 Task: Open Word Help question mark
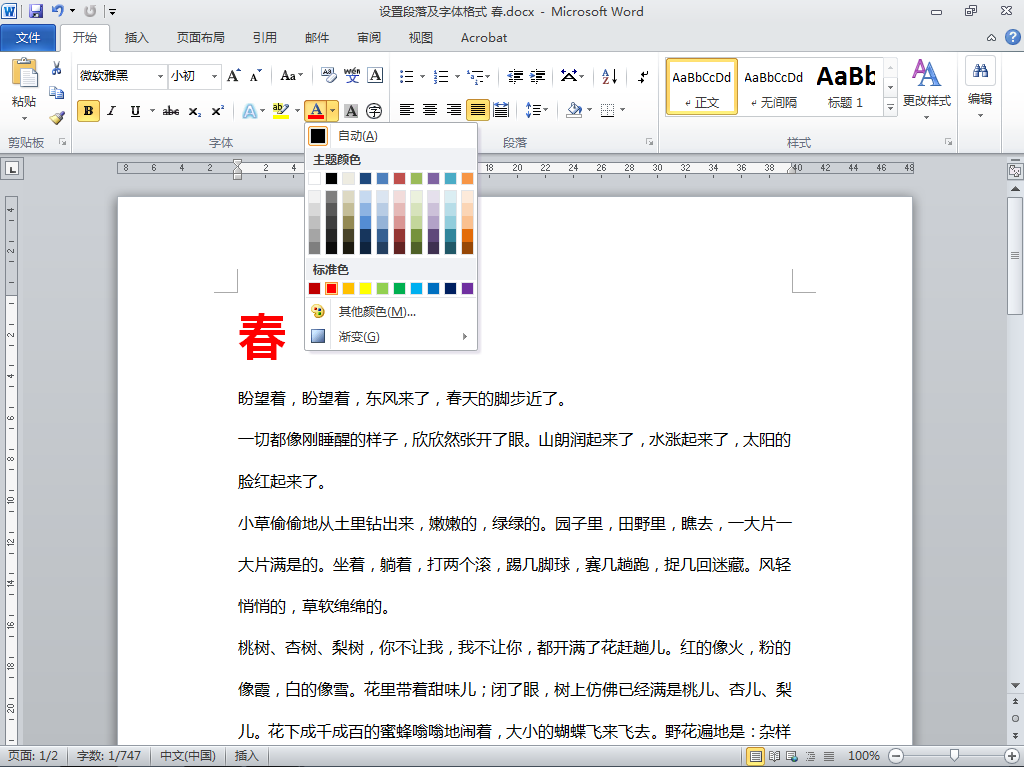(x=1012, y=37)
